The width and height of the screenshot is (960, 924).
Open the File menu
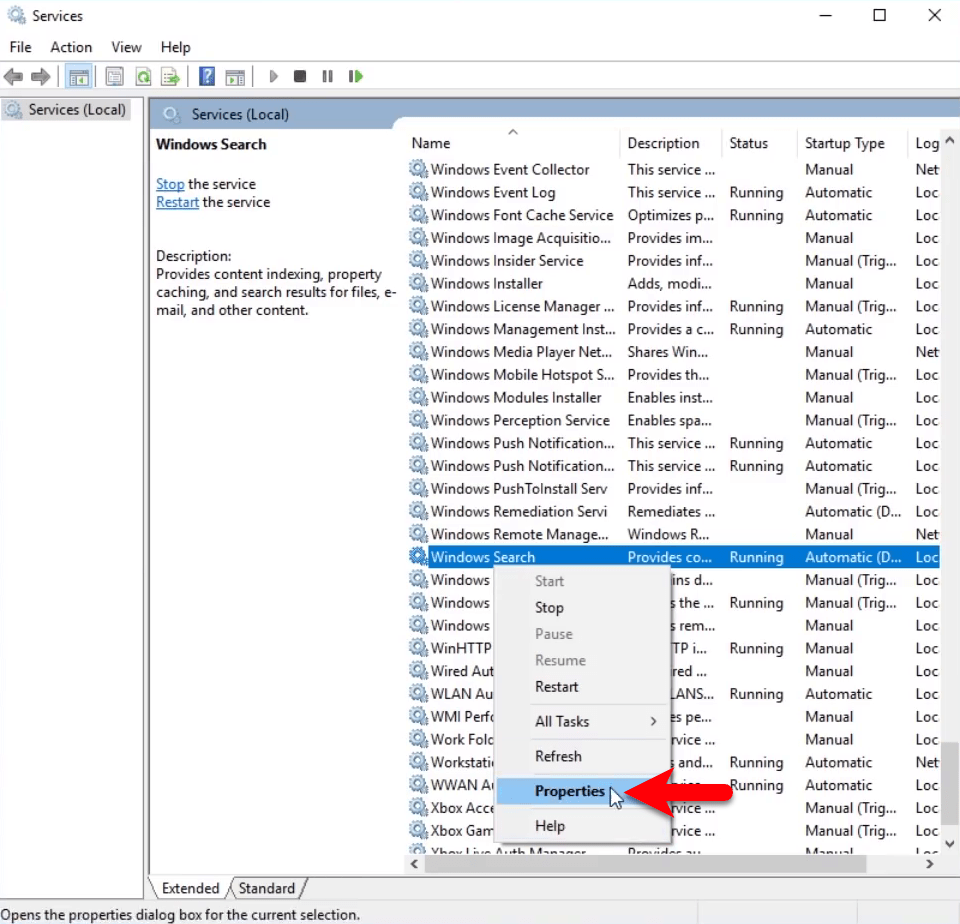pyautogui.click(x=20, y=47)
